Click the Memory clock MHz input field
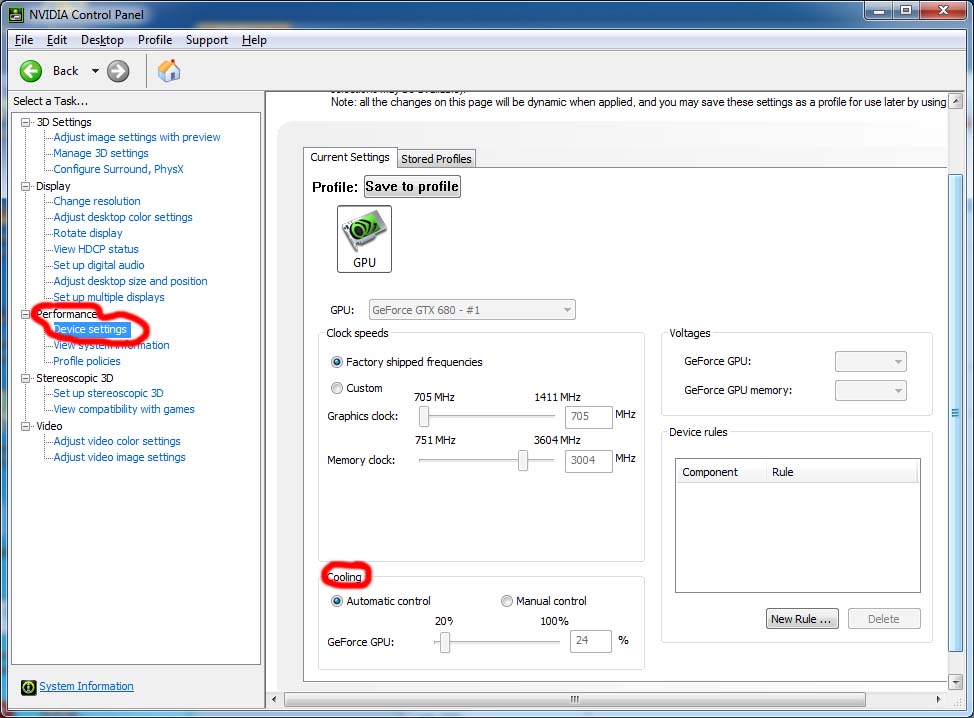Image resolution: width=974 pixels, height=718 pixels. pyautogui.click(x=588, y=460)
